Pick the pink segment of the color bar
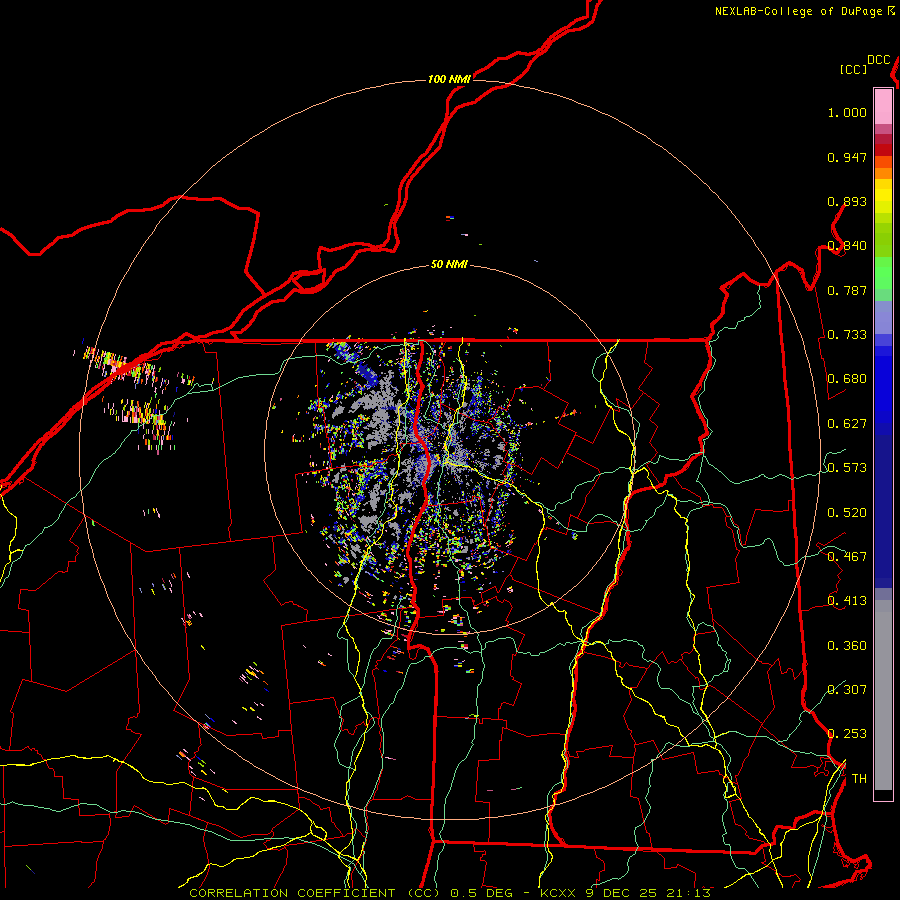Image resolution: width=900 pixels, height=900 pixels. tap(883, 107)
